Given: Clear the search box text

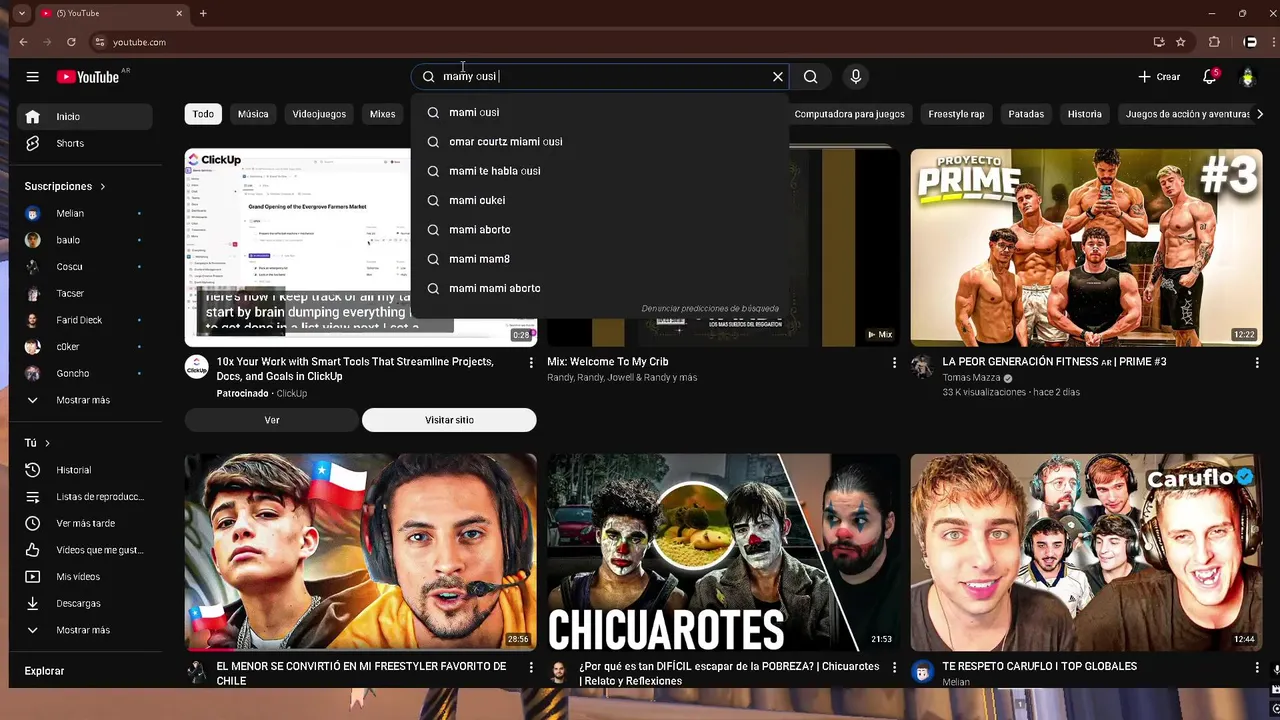Looking at the screenshot, I should (777, 77).
